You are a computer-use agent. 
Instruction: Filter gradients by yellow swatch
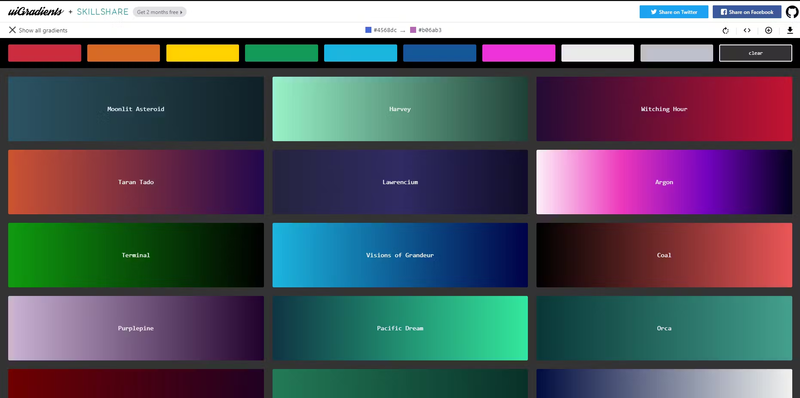203,53
